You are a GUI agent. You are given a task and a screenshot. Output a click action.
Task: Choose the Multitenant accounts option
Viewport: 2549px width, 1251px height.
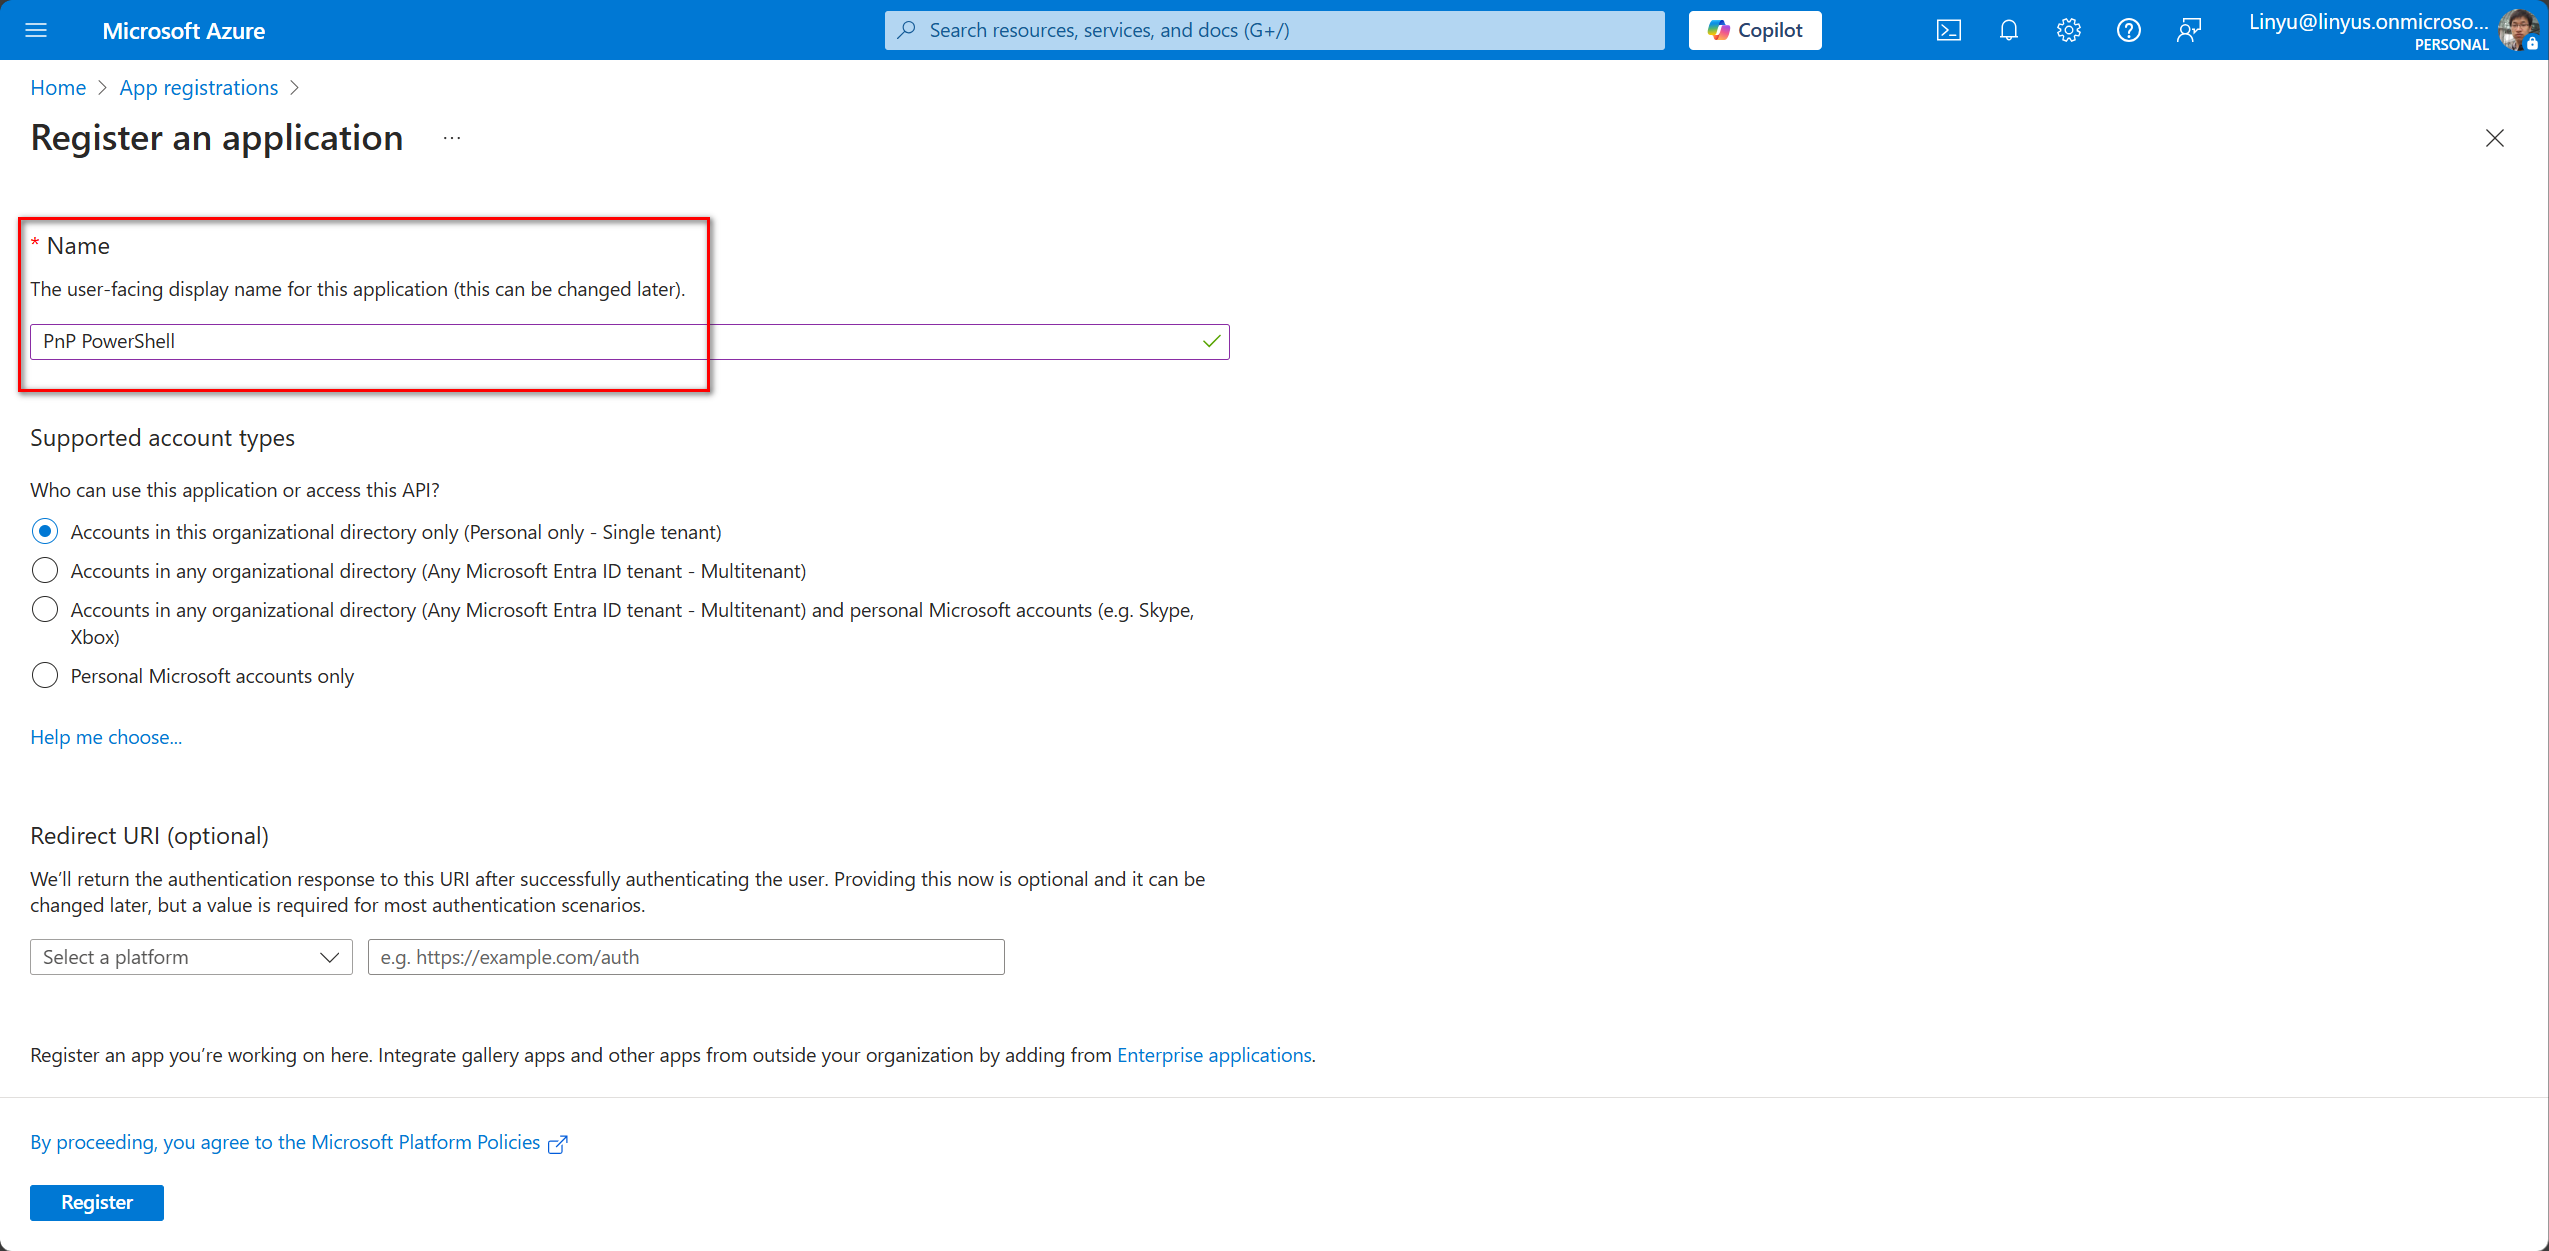[x=44, y=570]
